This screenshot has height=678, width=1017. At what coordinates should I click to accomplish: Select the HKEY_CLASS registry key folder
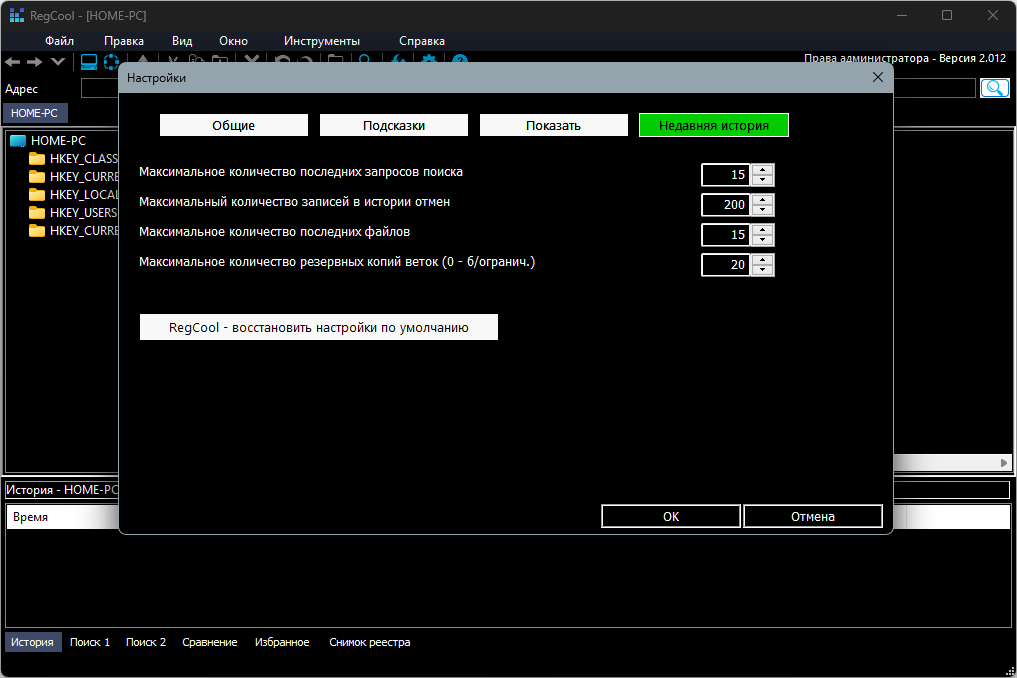tap(74, 159)
